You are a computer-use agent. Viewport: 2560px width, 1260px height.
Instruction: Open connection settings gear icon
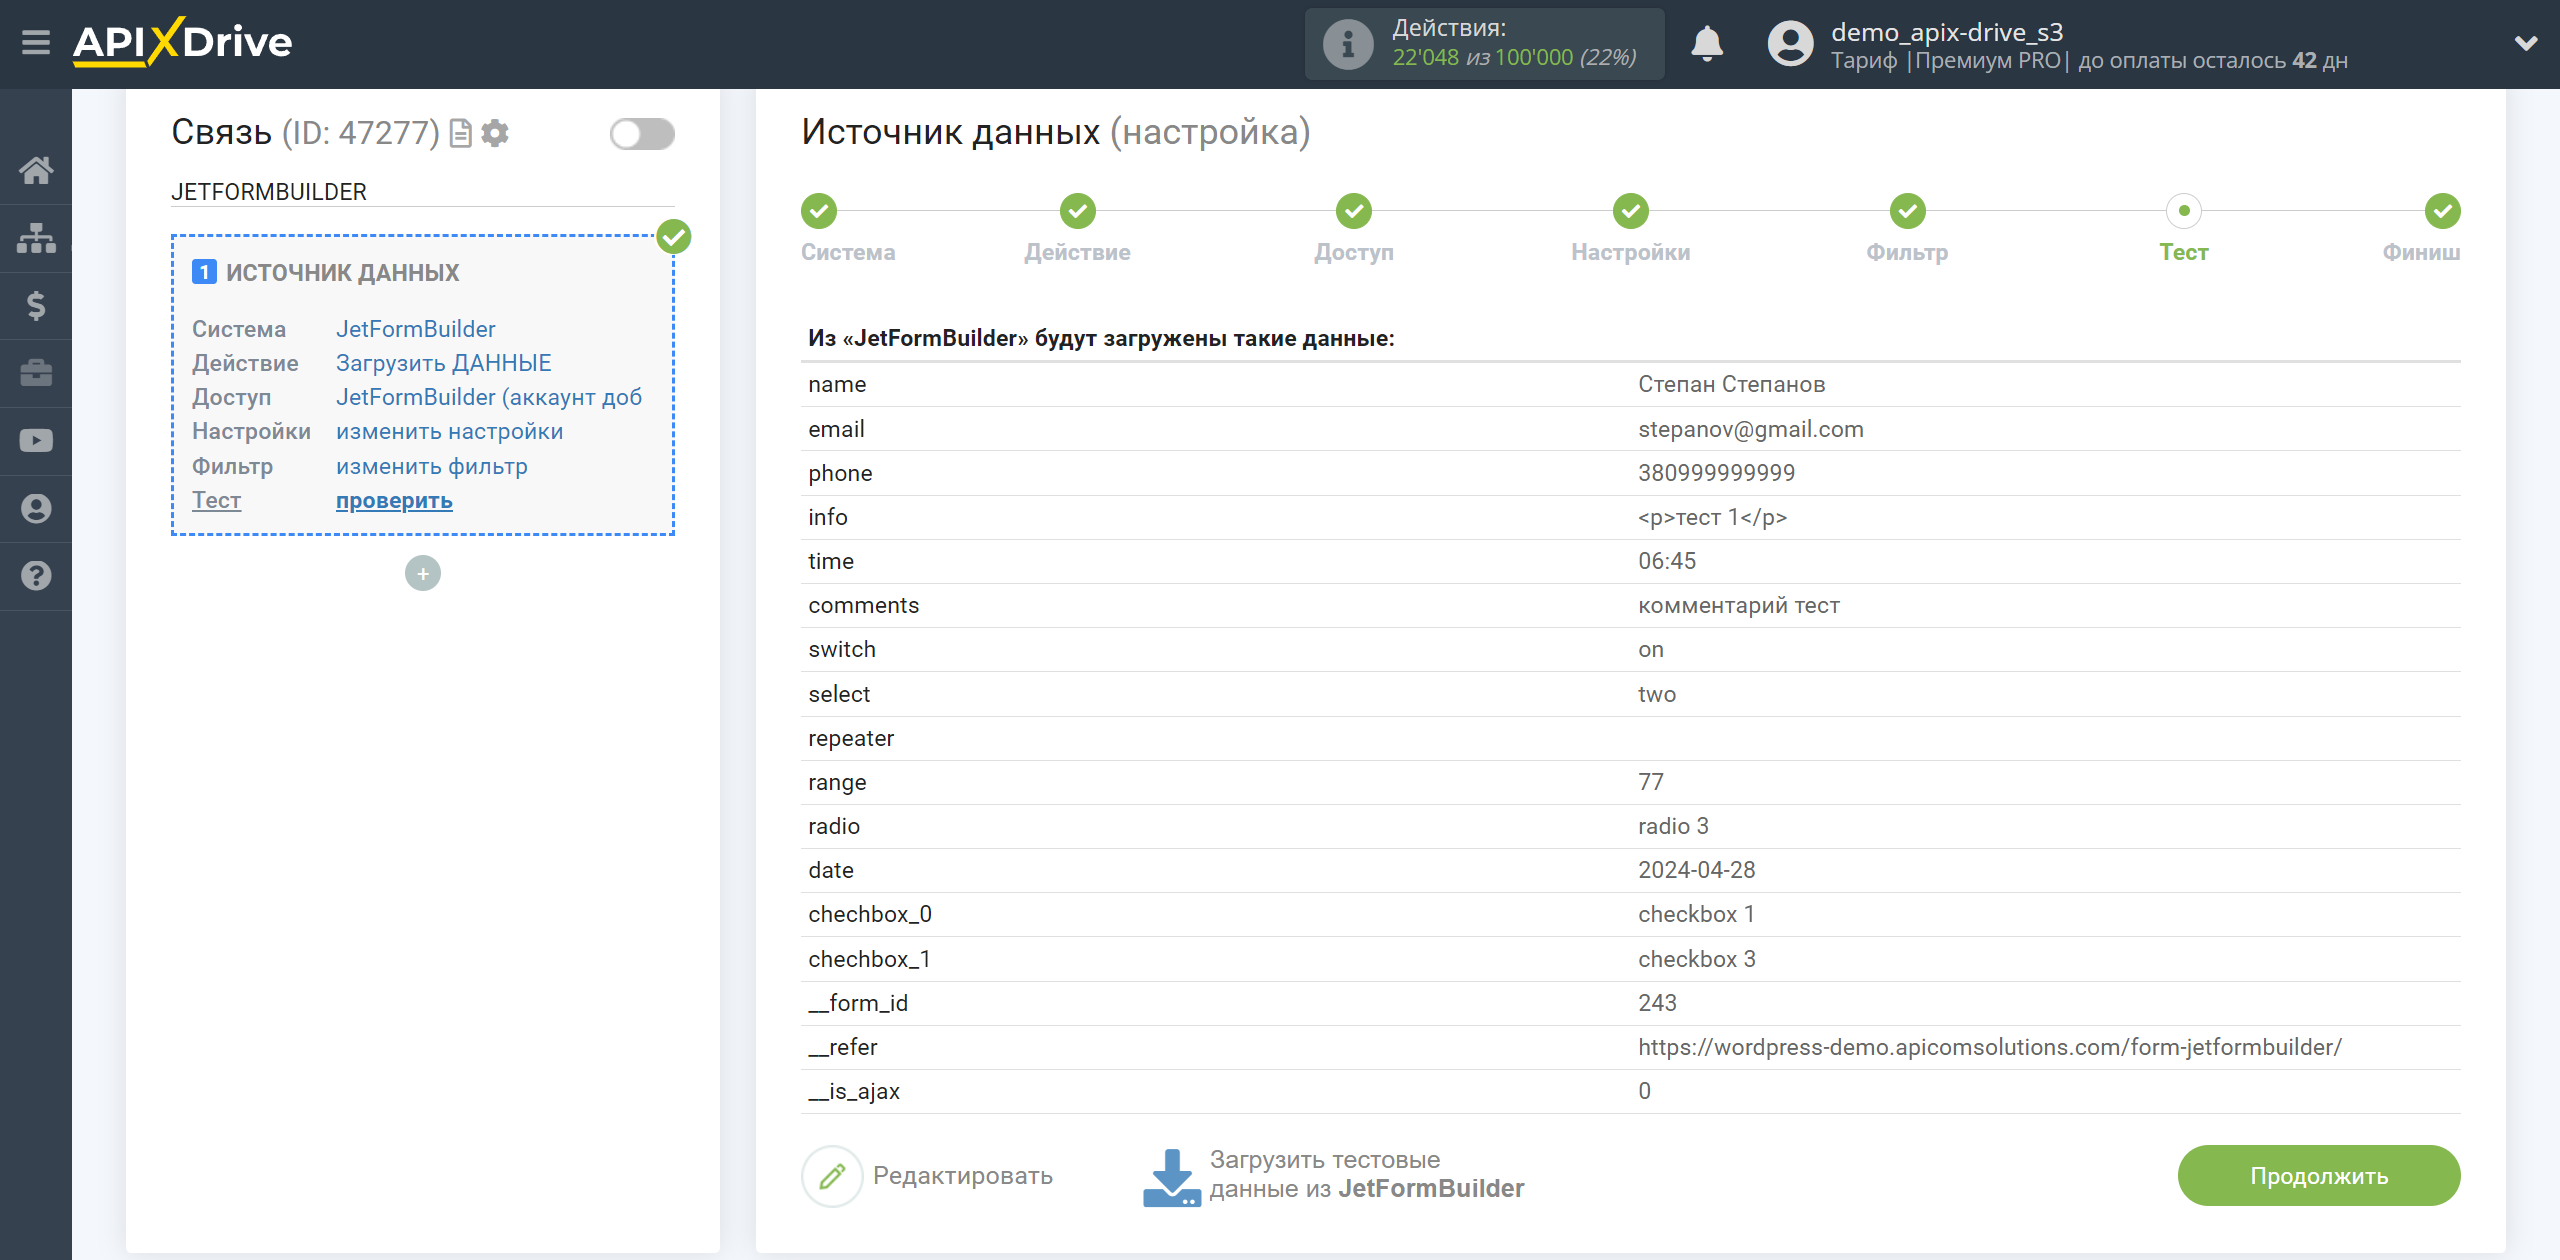pyautogui.click(x=495, y=133)
